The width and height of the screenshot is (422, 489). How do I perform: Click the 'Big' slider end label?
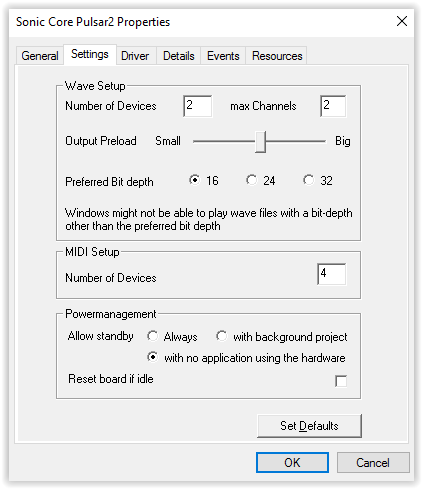coord(343,141)
